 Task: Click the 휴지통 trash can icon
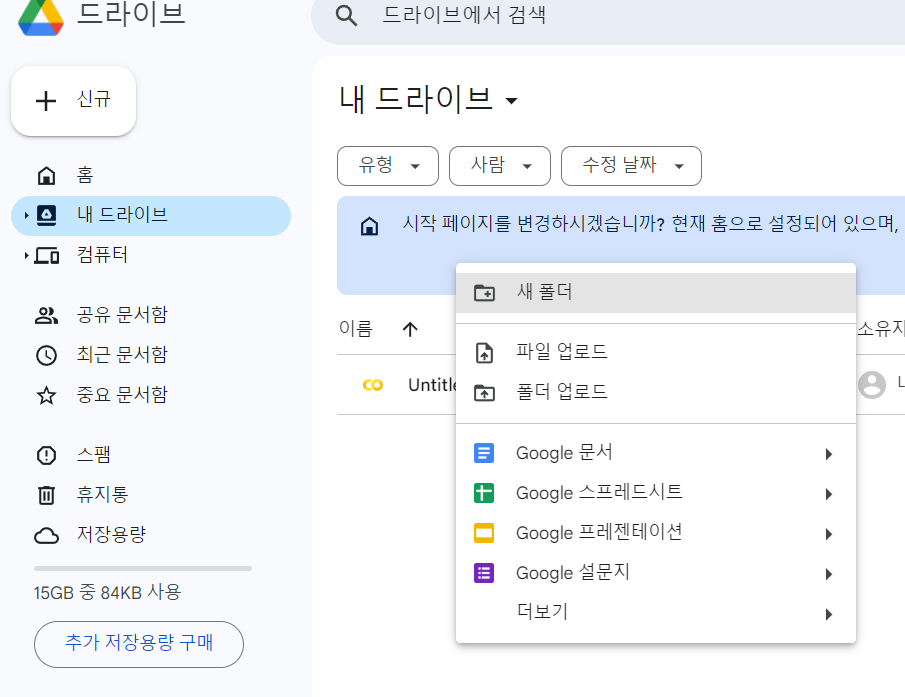click(x=46, y=495)
